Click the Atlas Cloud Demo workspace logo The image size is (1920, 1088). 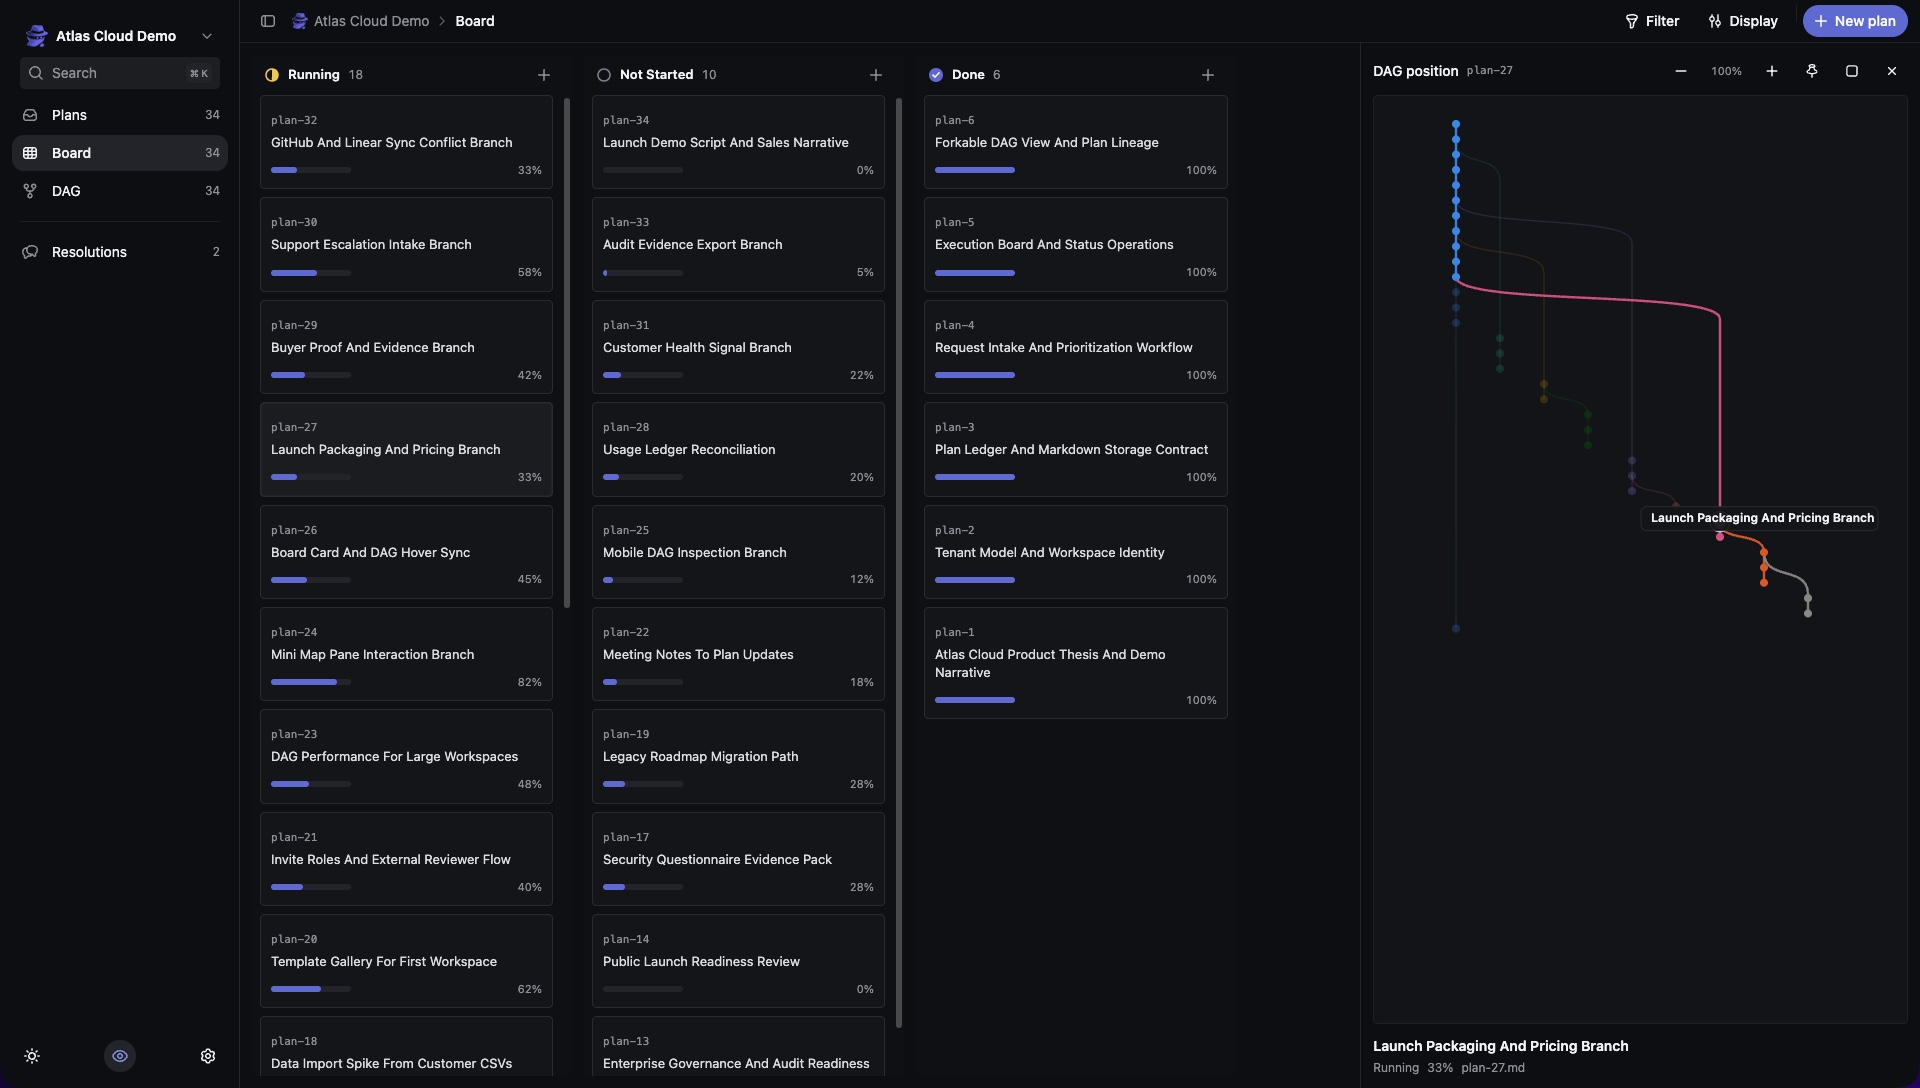[37, 36]
